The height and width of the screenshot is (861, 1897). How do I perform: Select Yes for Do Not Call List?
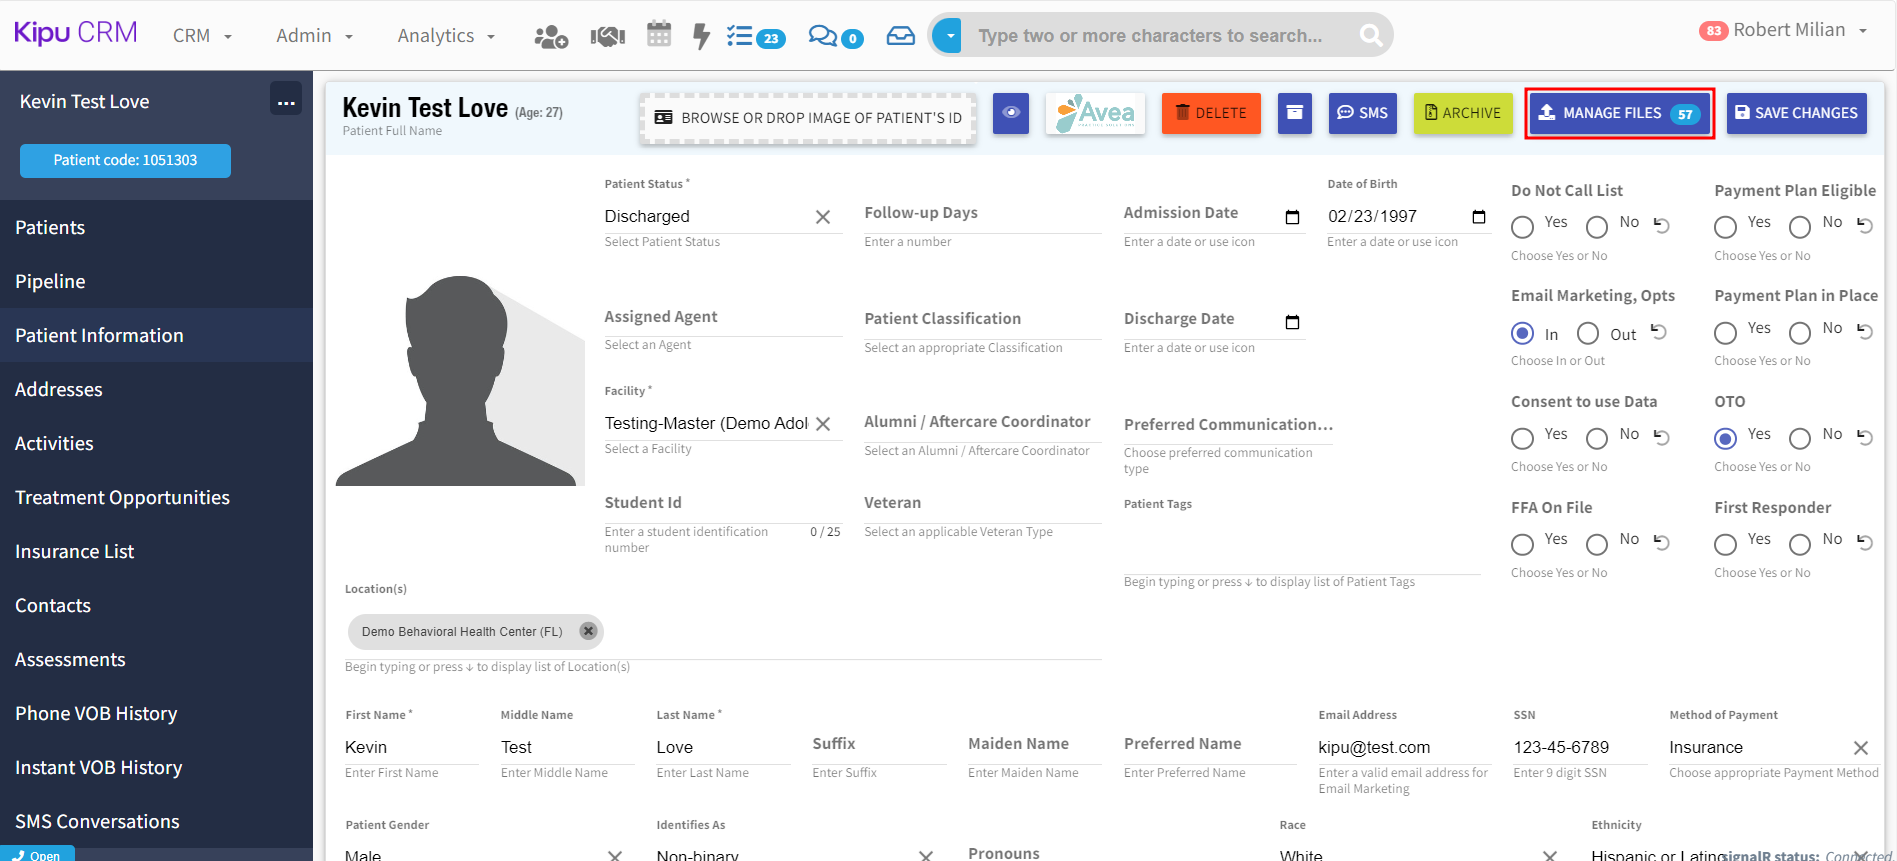(1523, 227)
